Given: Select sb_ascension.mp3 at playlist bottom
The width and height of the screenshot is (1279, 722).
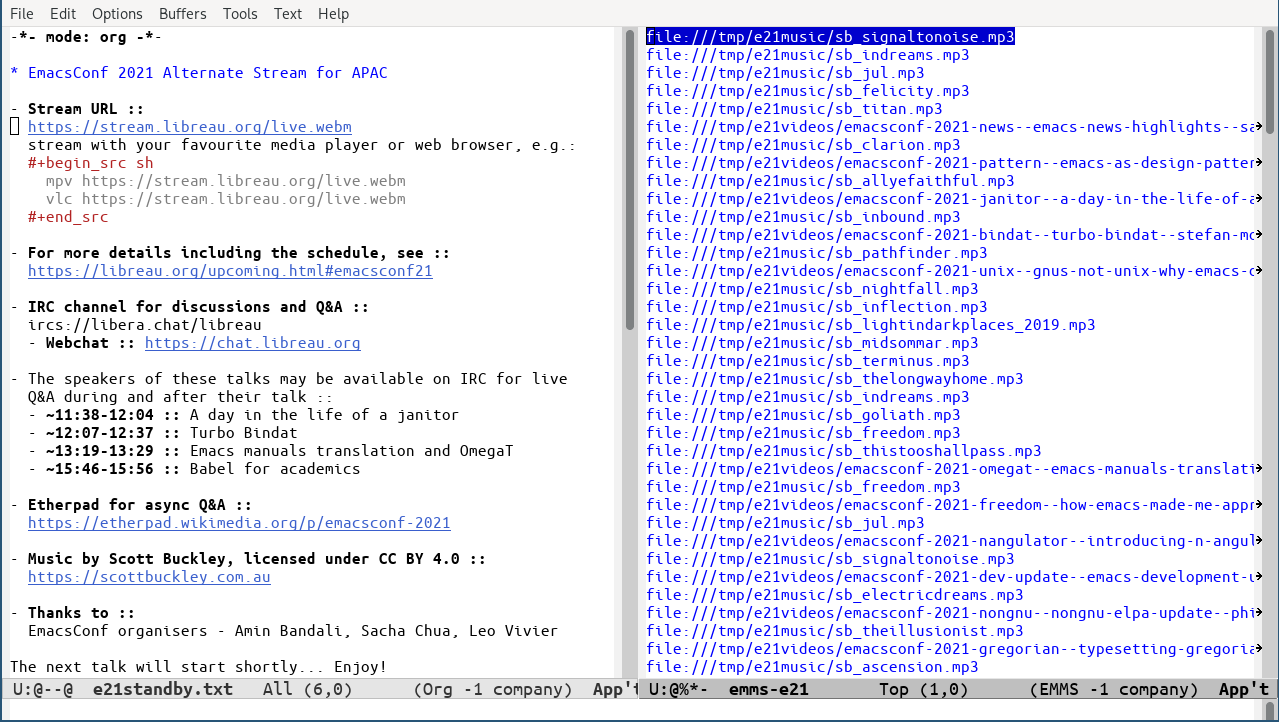Looking at the screenshot, I should [x=812, y=667].
